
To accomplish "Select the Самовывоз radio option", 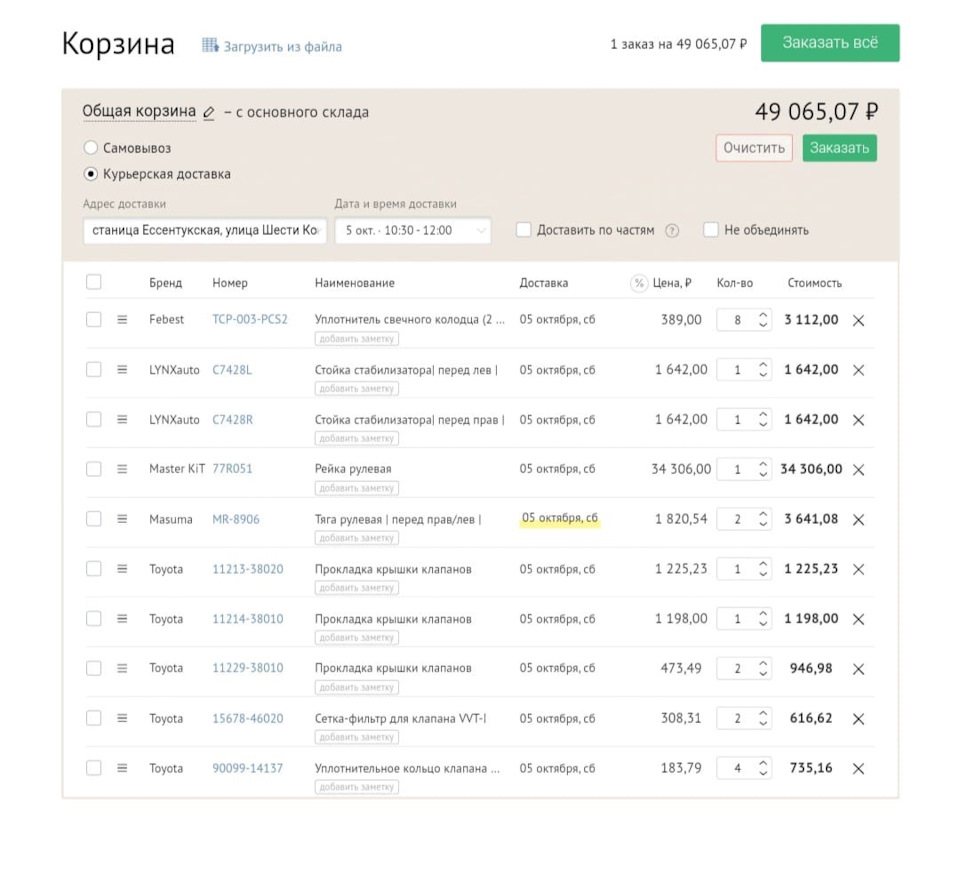I will pyautogui.click(x=91, y=148).
